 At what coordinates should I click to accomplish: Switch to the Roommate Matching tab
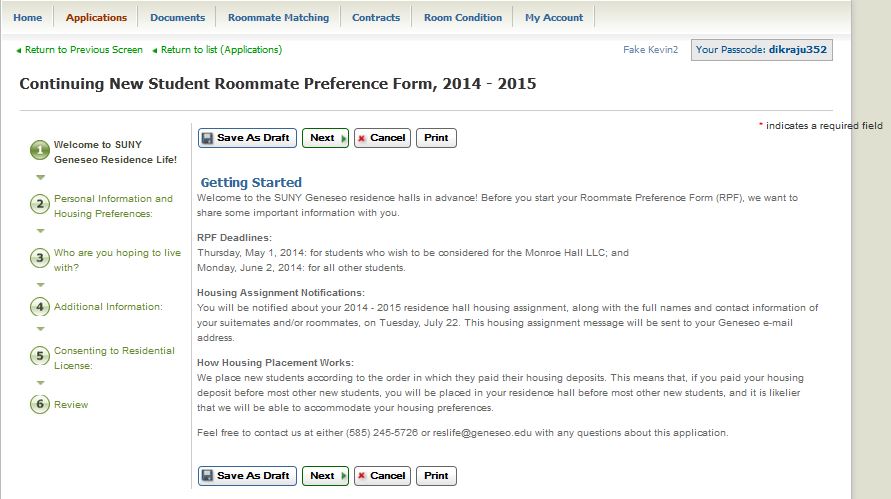point(278,17)
